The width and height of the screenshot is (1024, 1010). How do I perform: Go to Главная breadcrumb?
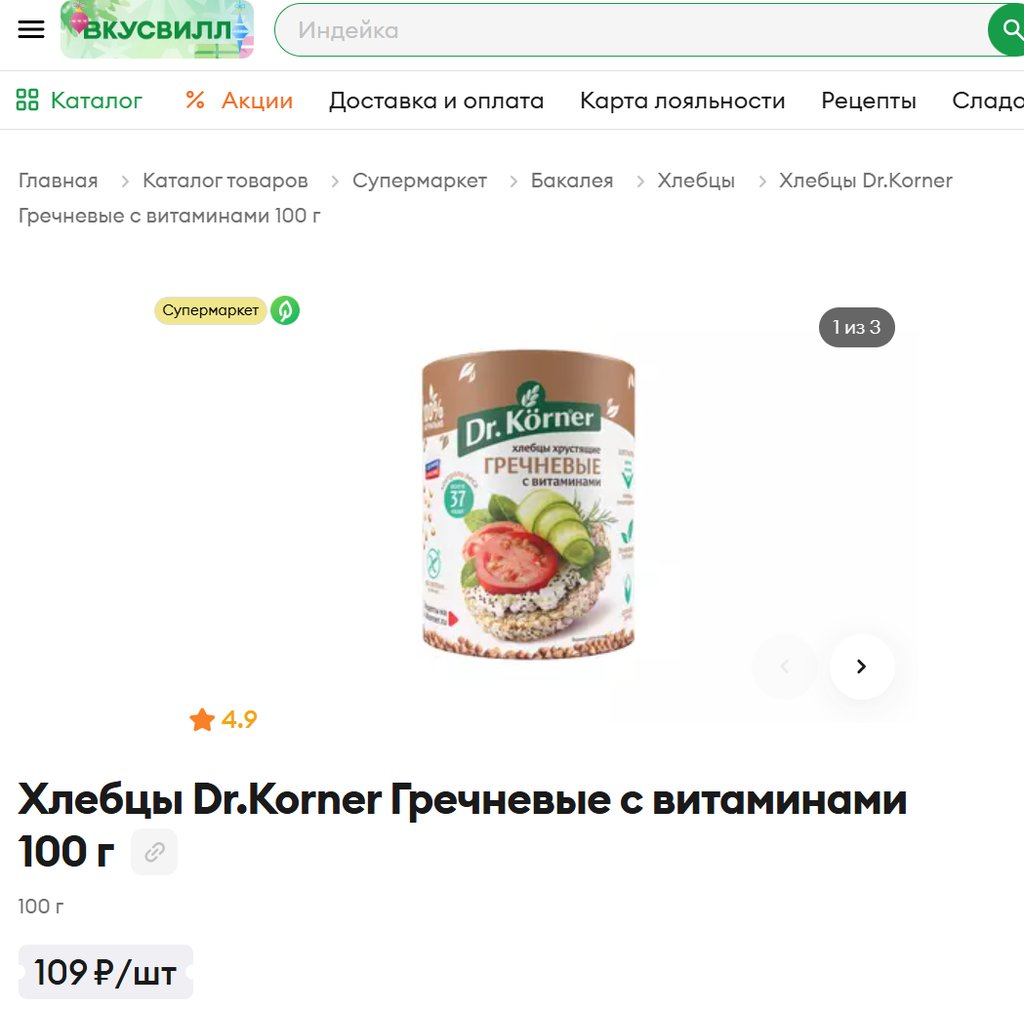point(58,180)
